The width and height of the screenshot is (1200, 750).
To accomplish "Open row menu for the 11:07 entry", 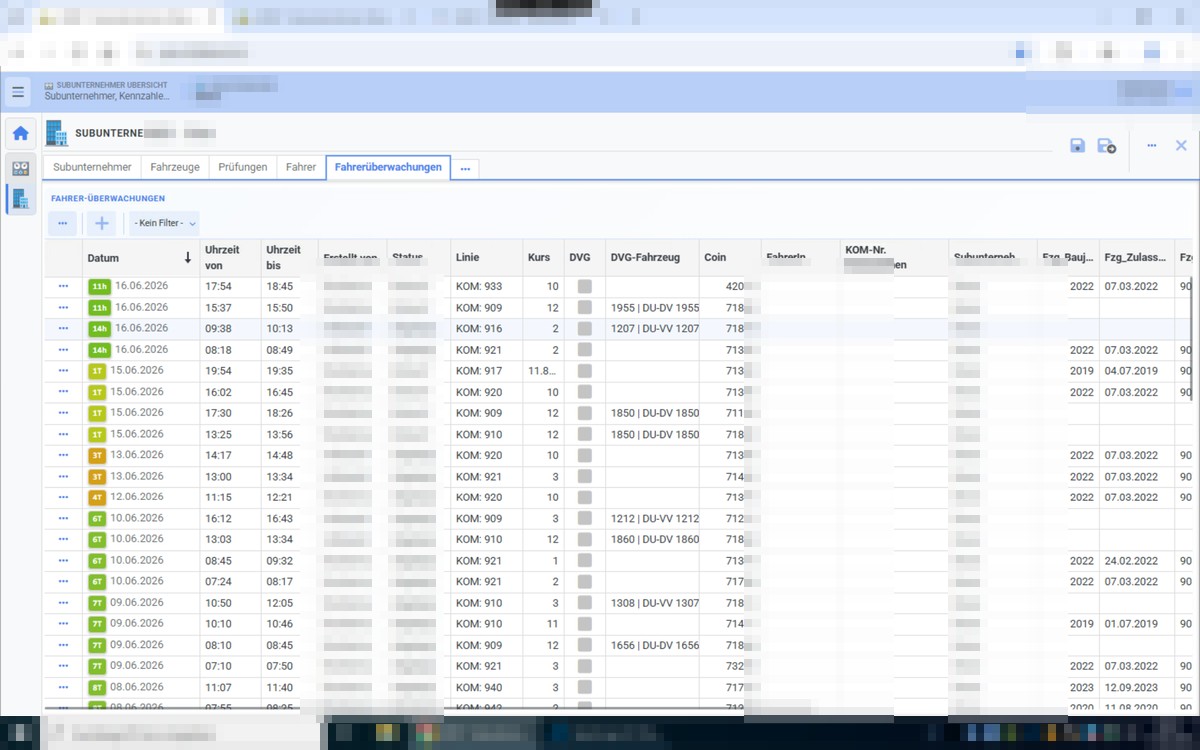I will (63, 687).
